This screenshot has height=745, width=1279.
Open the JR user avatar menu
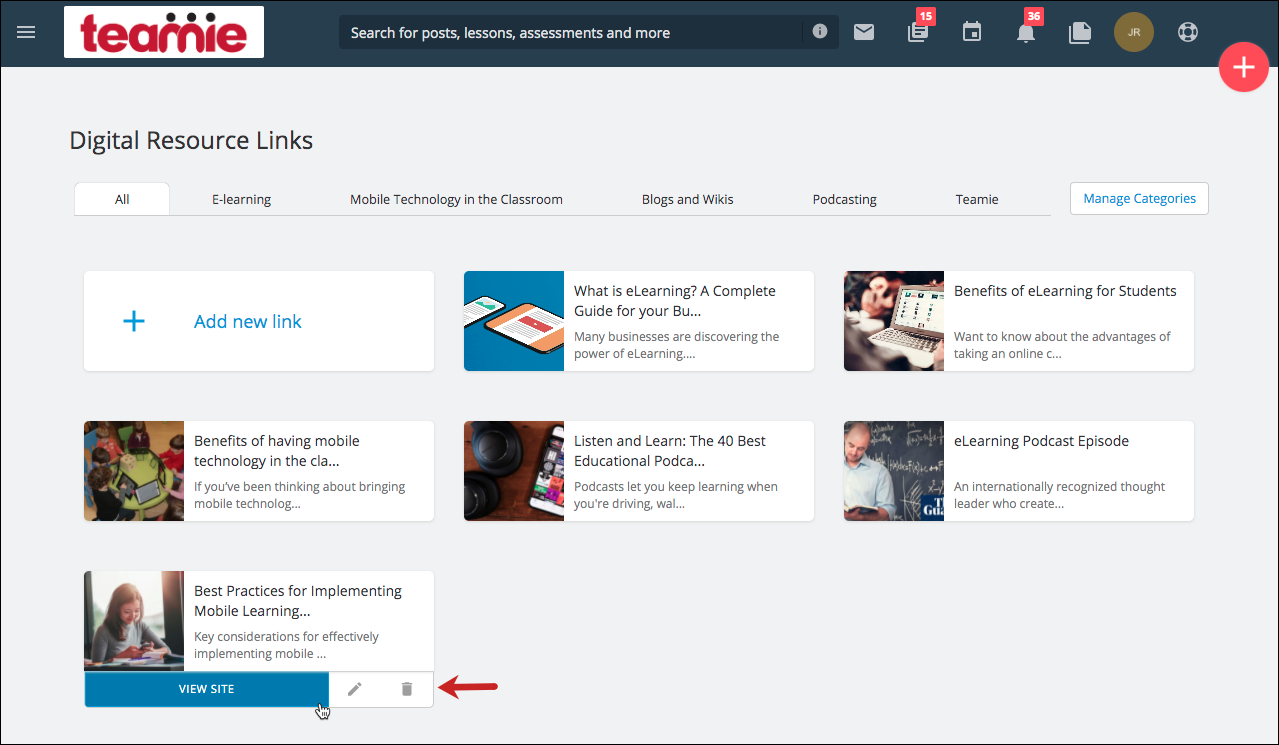1134,32
